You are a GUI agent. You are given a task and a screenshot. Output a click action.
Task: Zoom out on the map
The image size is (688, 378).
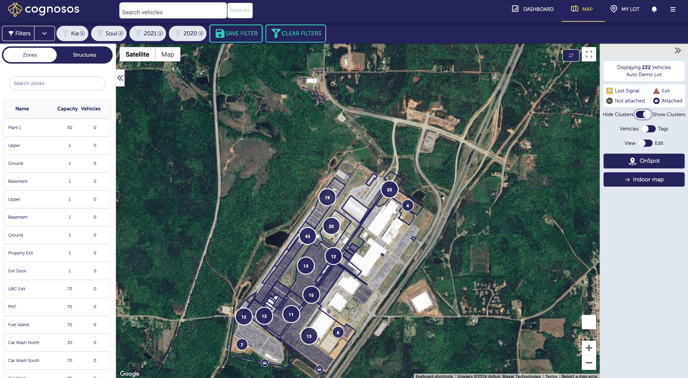pos(589,363)
